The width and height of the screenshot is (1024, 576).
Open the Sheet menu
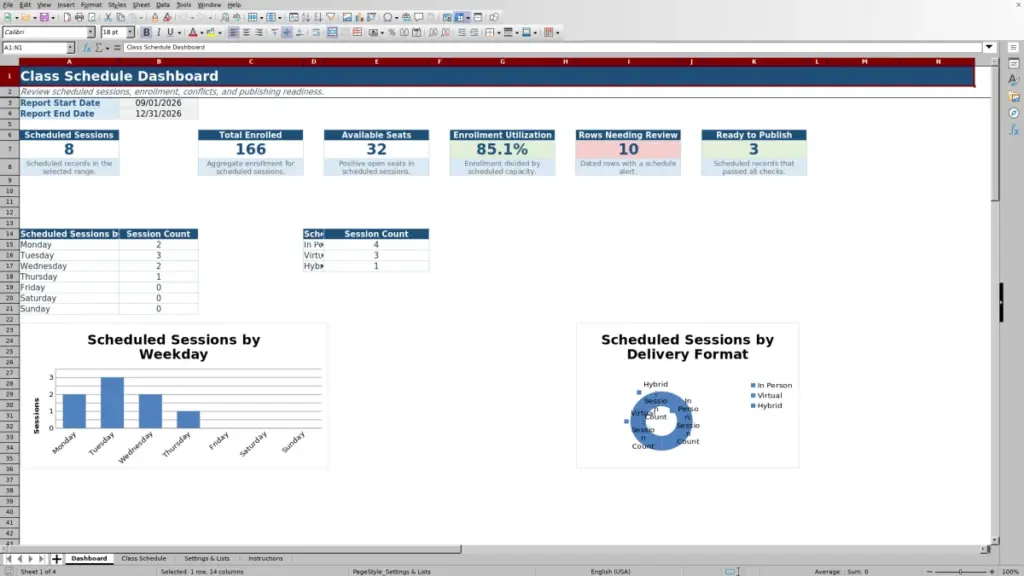(x=141, y=5)
